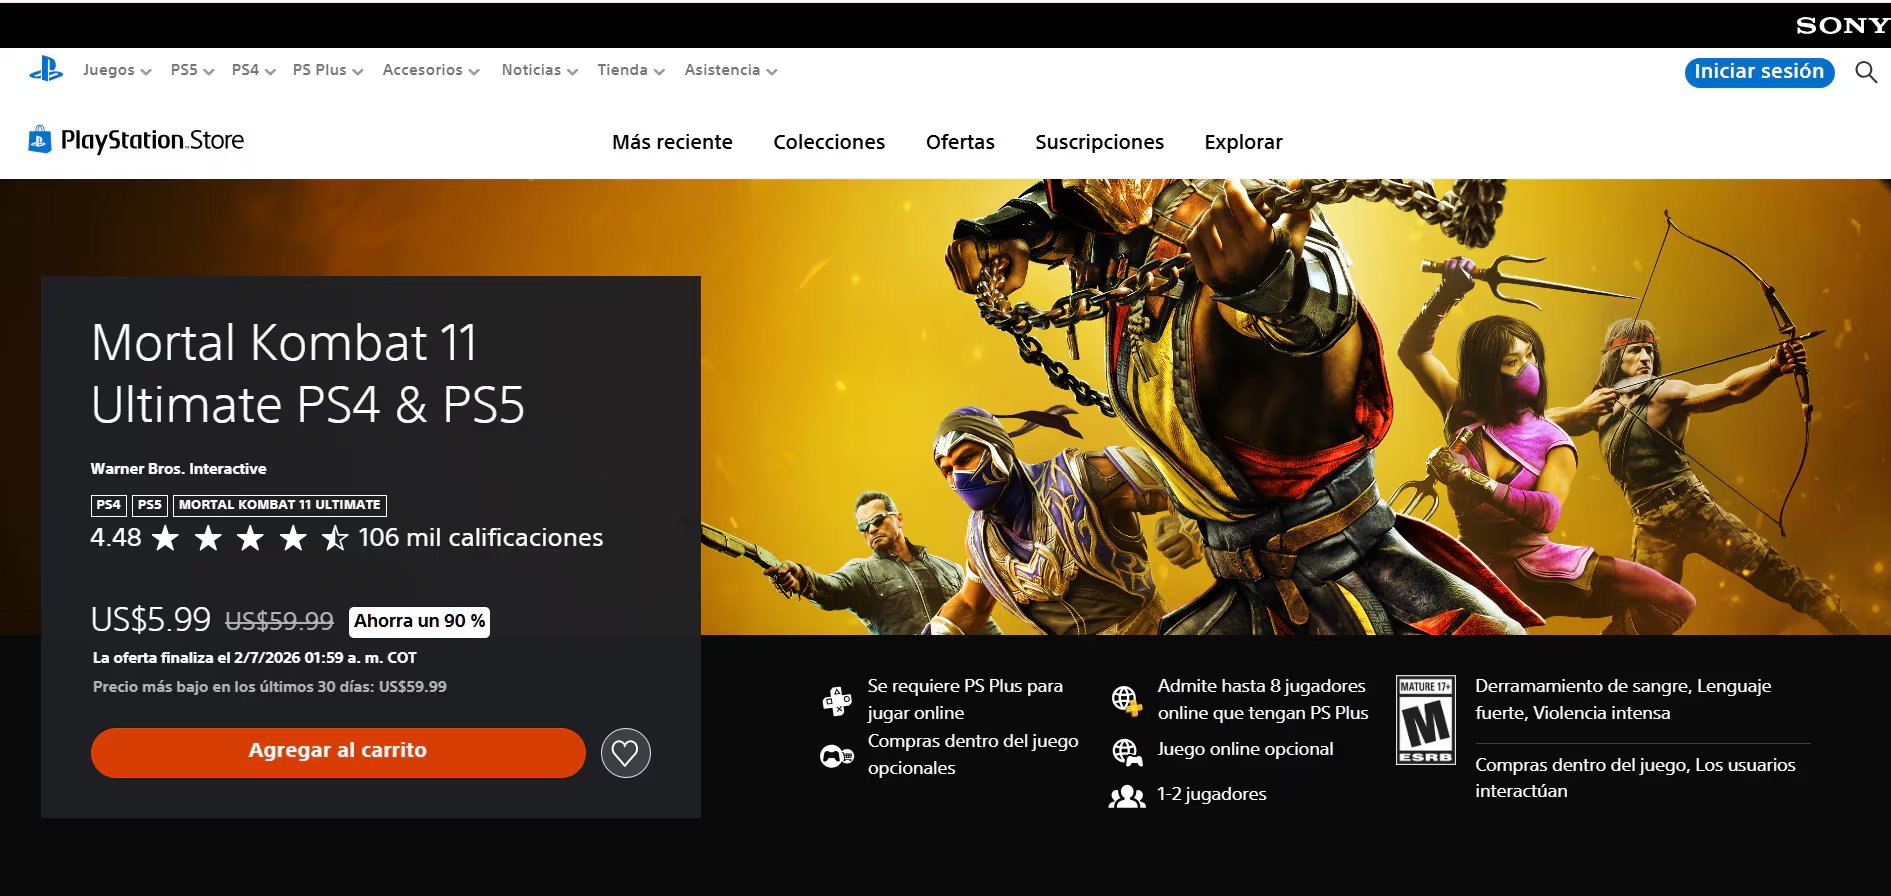Screen dimensions: 1891x896
Task: Click Agregar al carrito button
Action: [x=338, y=752]
